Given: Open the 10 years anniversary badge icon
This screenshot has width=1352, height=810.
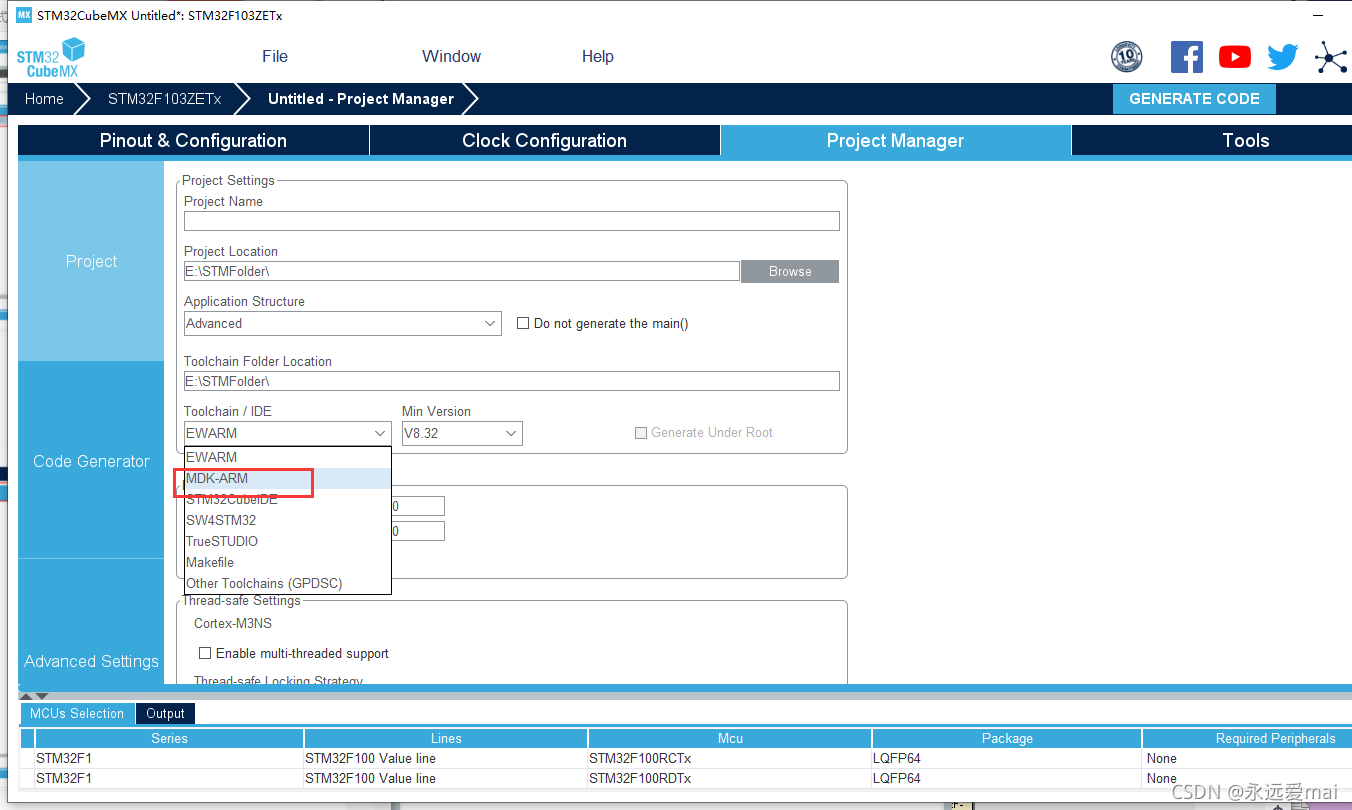Looking at the screenshot, I should 1126,57.
